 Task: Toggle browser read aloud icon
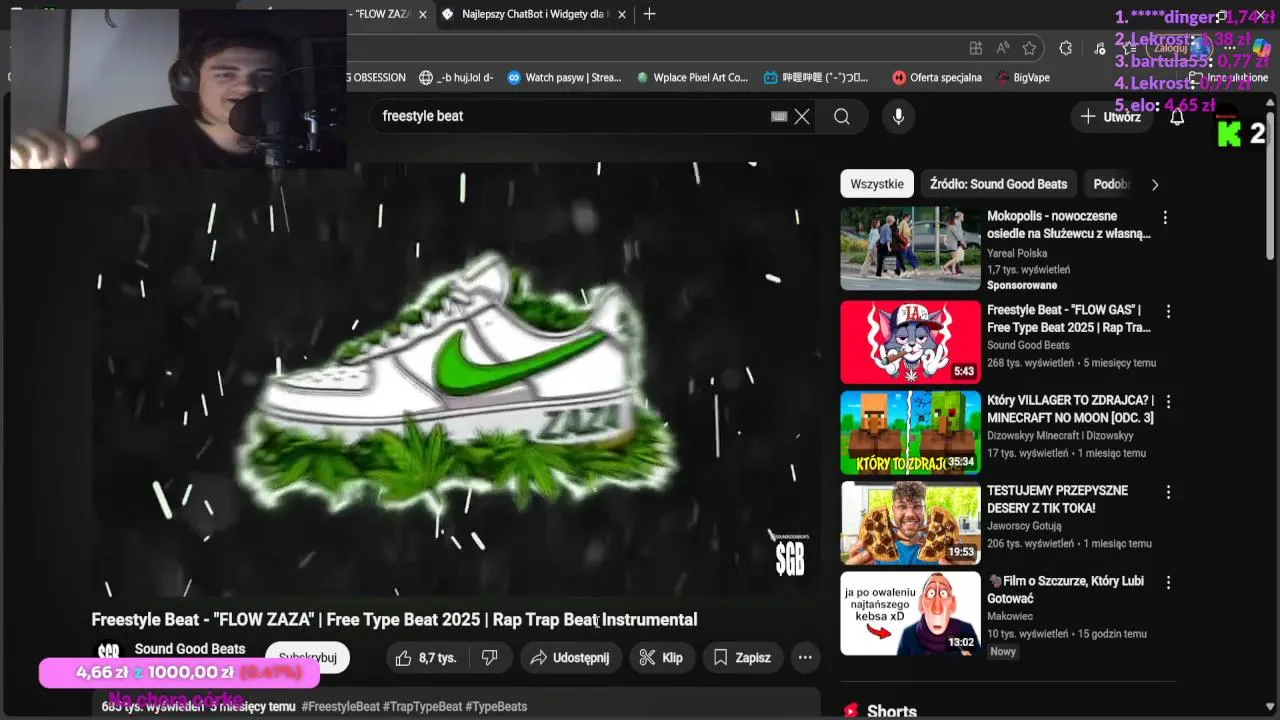pos(1003,48)
